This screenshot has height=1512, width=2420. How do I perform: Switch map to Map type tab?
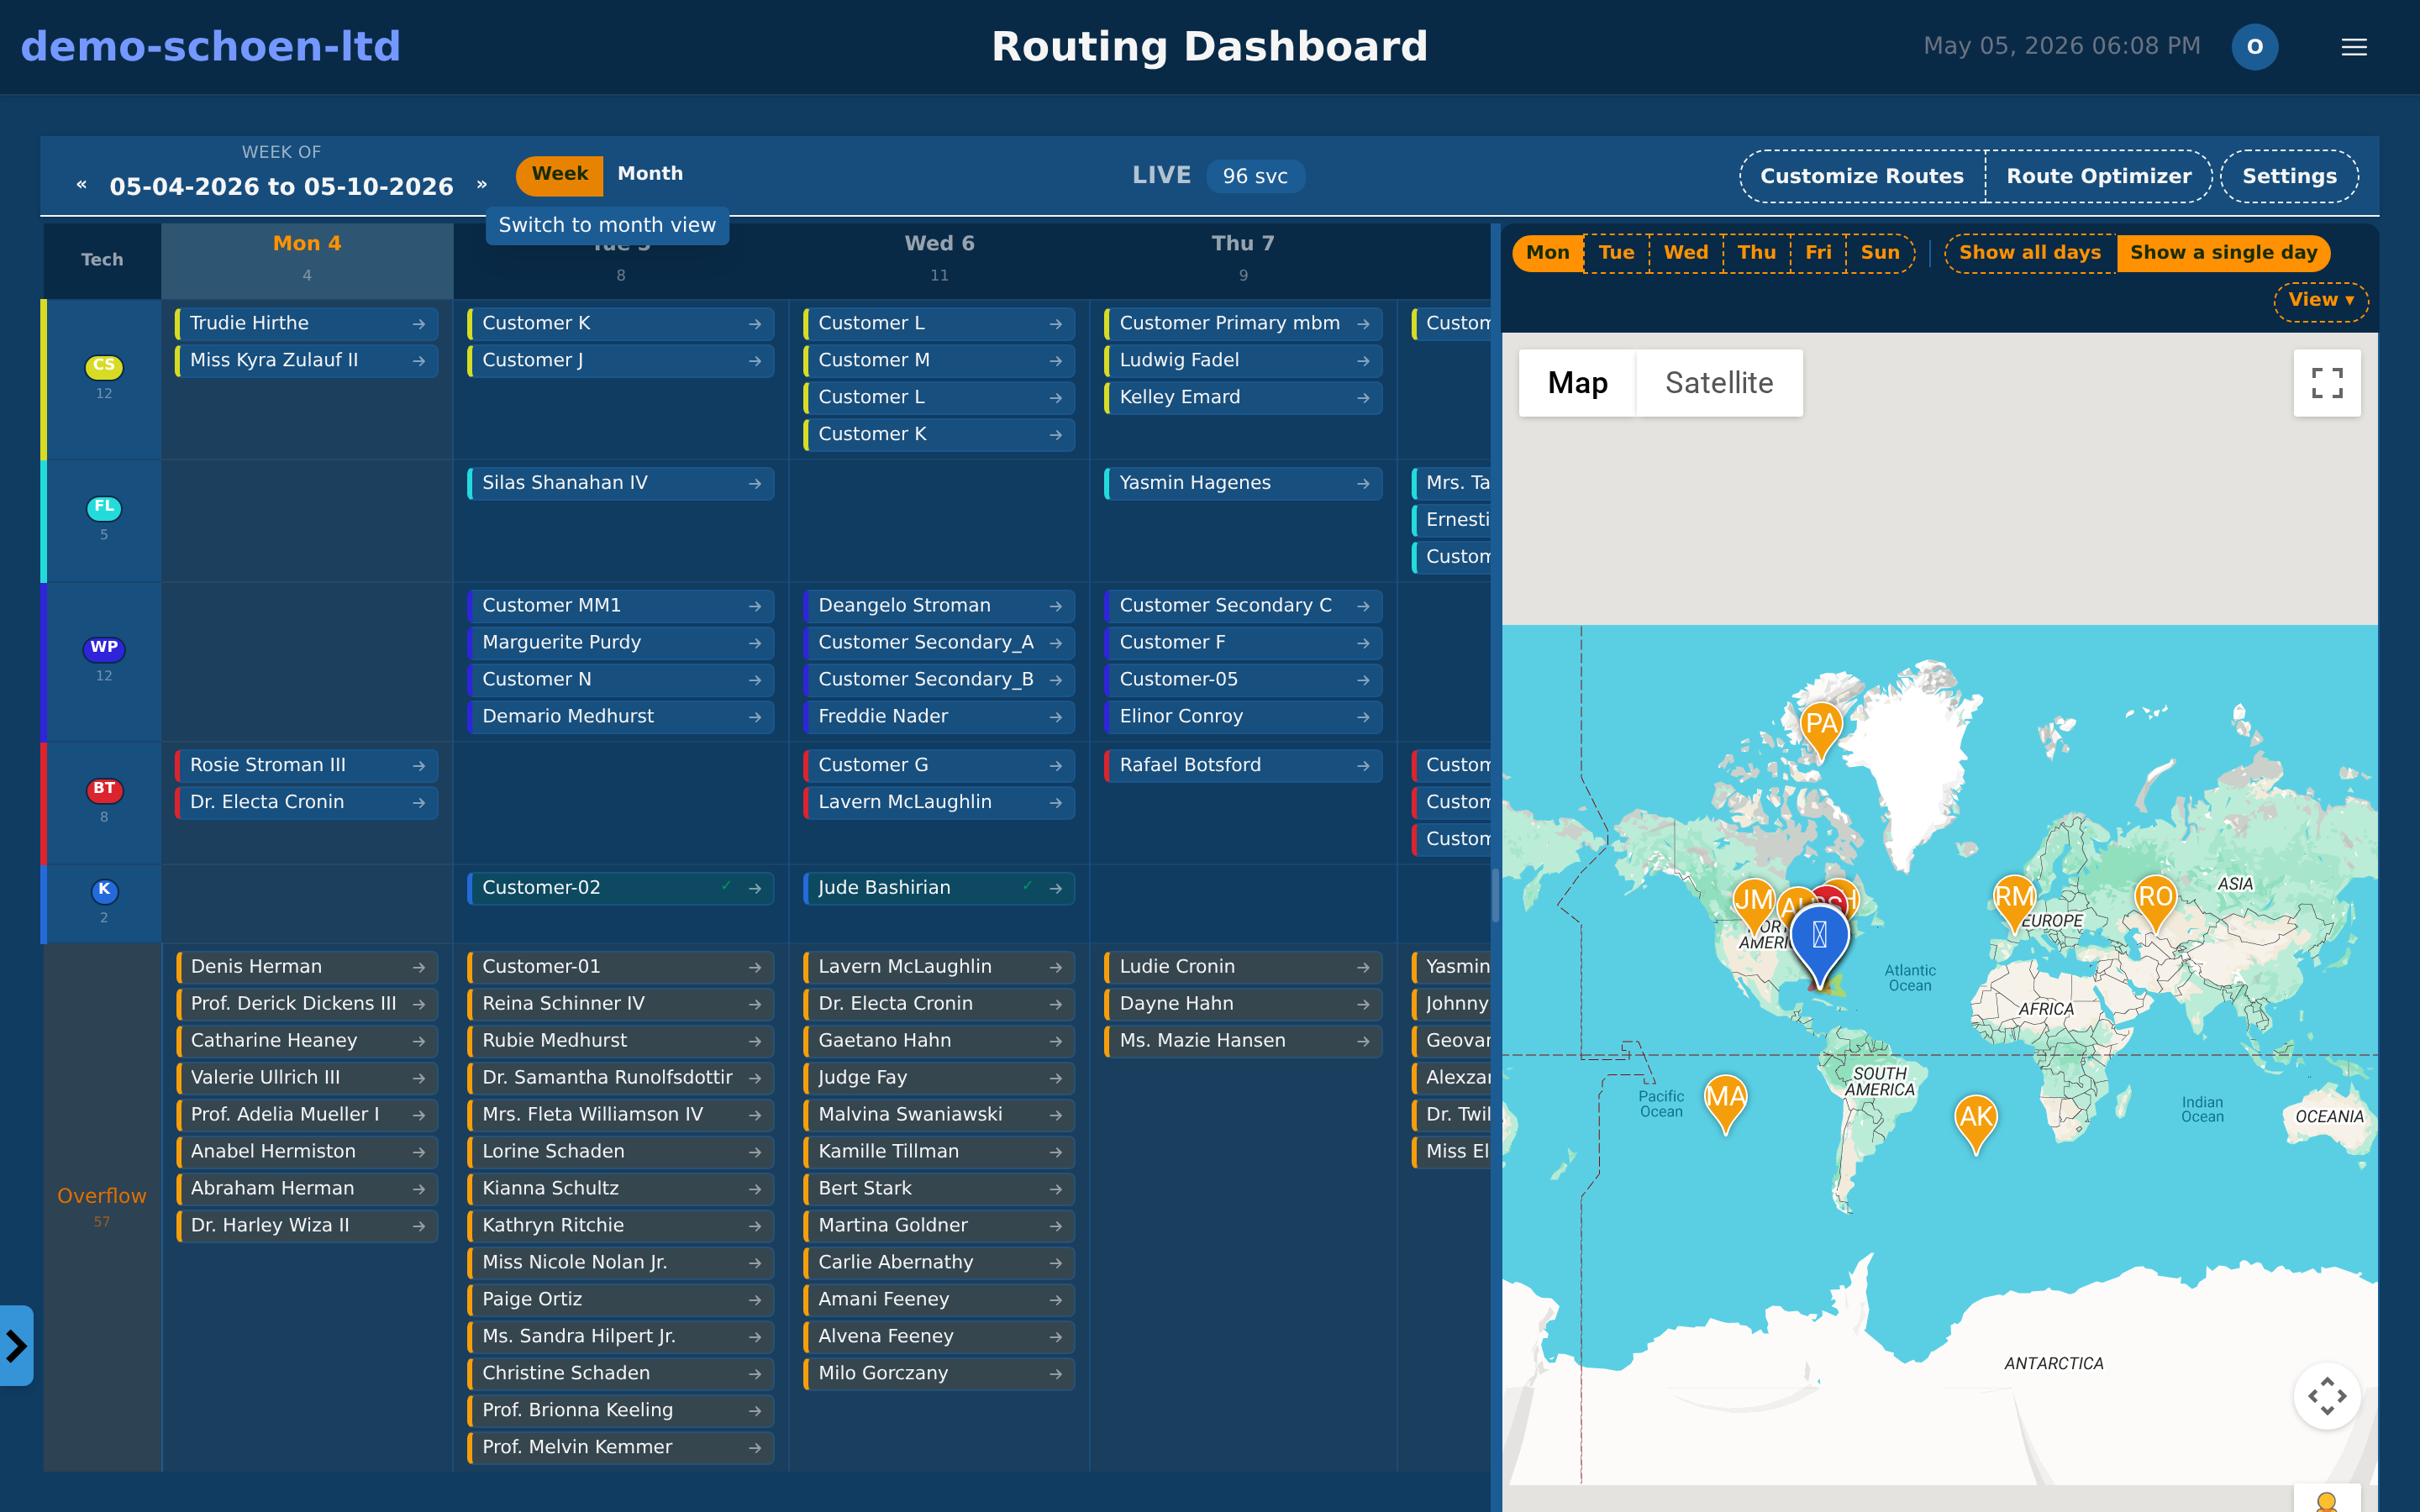tap(1577, 383)
